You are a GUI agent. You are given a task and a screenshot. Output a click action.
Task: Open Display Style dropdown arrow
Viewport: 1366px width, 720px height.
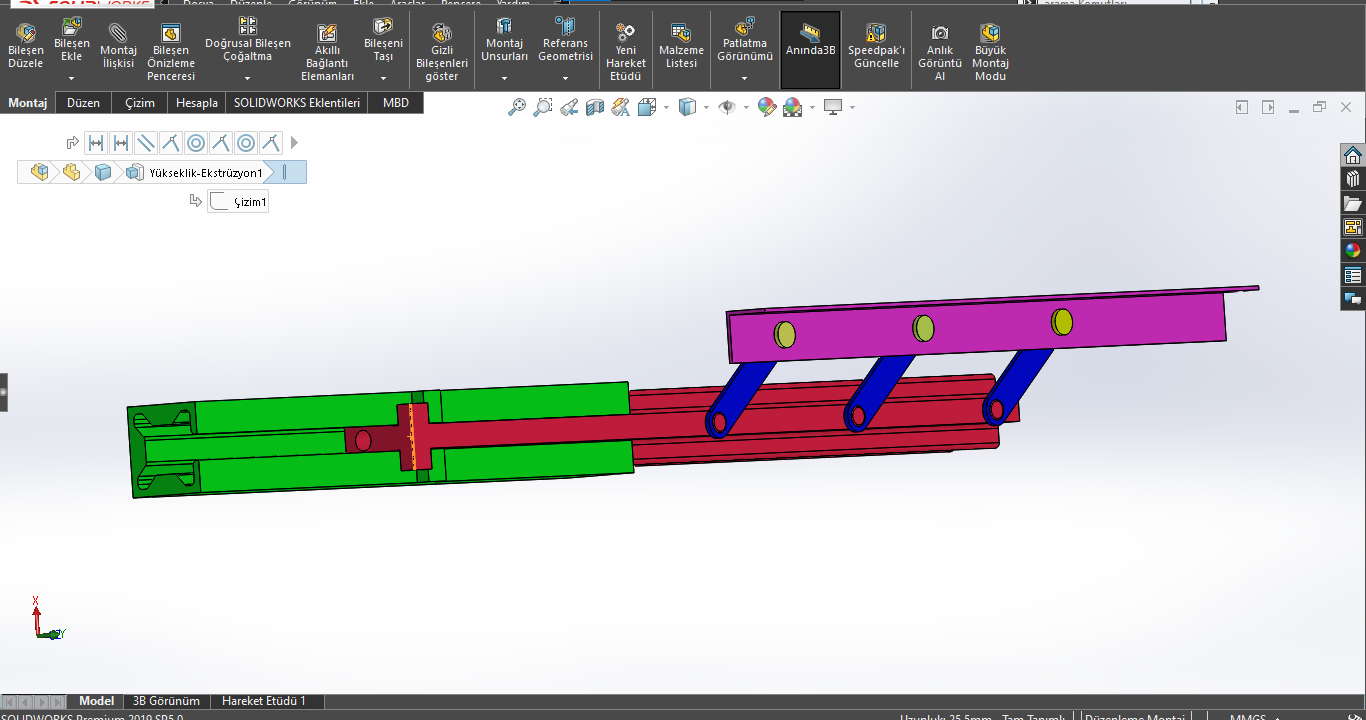(706, 107)
